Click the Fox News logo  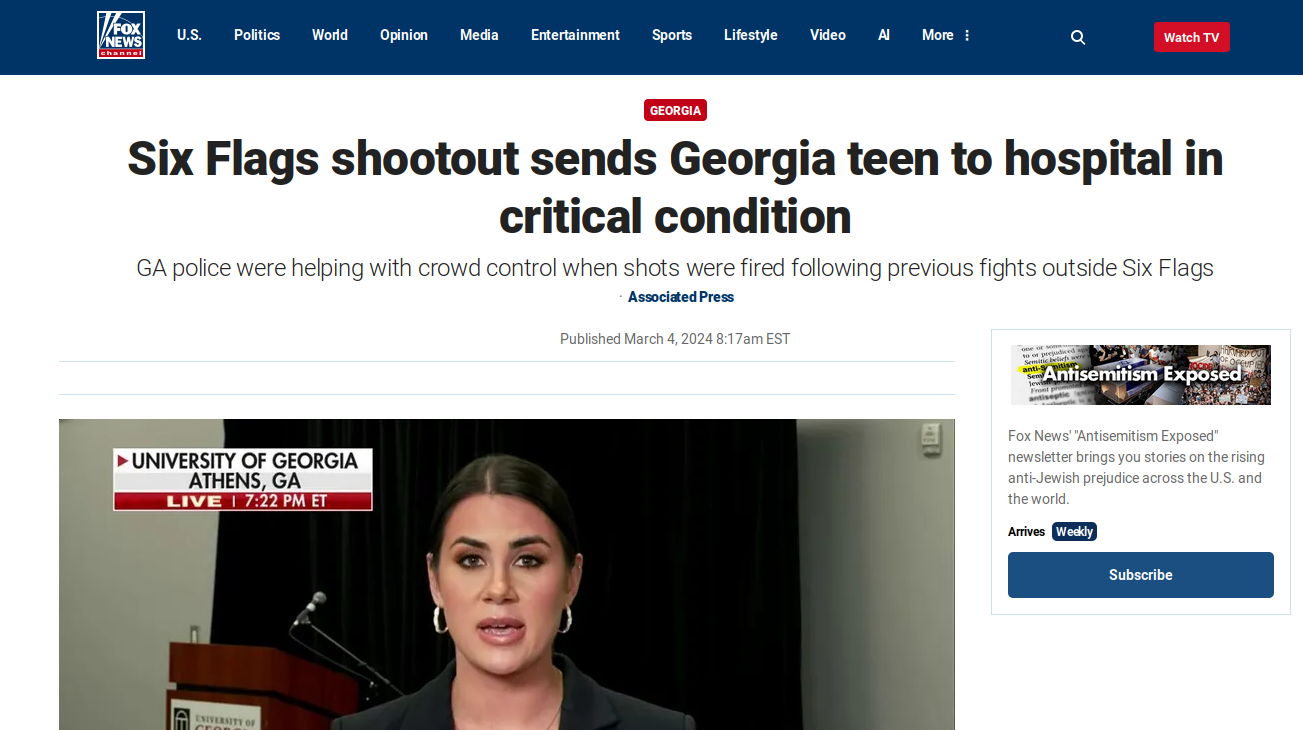[x=121, y=35]
